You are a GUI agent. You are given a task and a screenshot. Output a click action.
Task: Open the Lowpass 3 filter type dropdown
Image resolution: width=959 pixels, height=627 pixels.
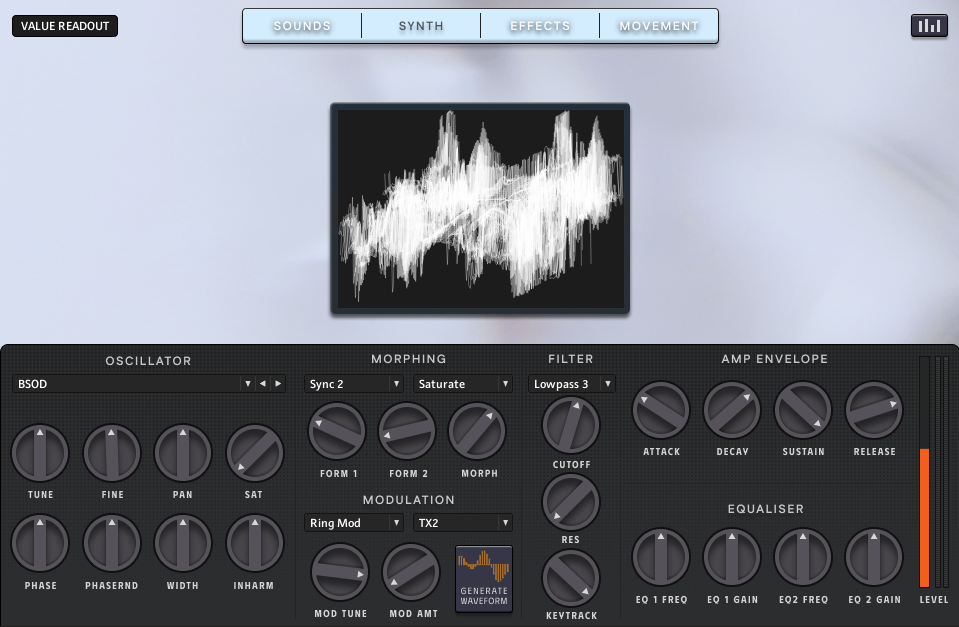click(572, 384)
